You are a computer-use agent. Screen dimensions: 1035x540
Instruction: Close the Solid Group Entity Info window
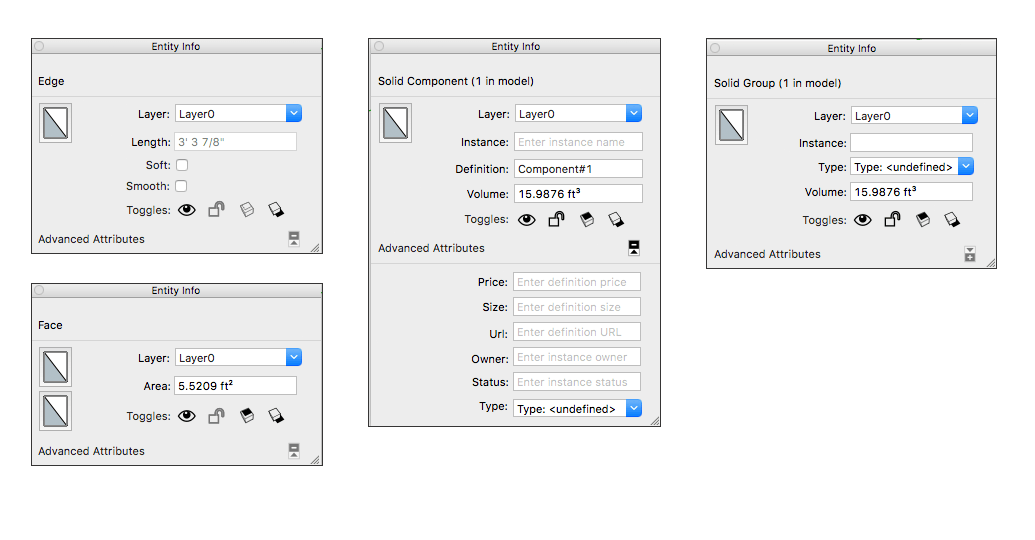click(716, 48)
